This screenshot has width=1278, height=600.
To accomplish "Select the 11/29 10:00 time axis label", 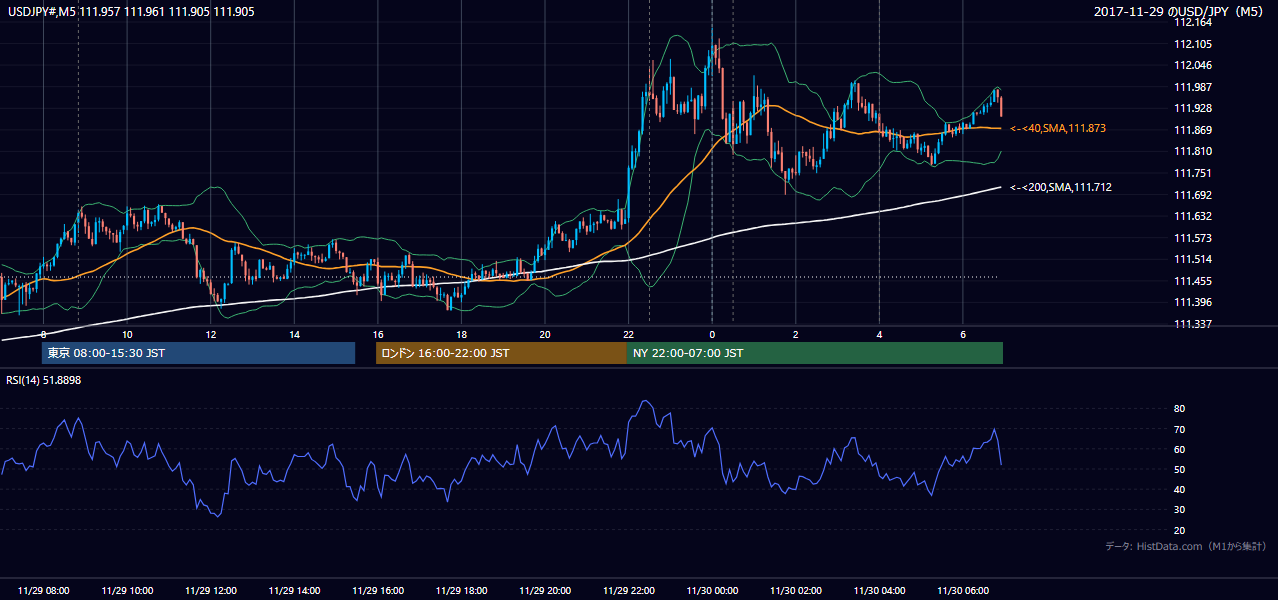I will tap(127, 591).
